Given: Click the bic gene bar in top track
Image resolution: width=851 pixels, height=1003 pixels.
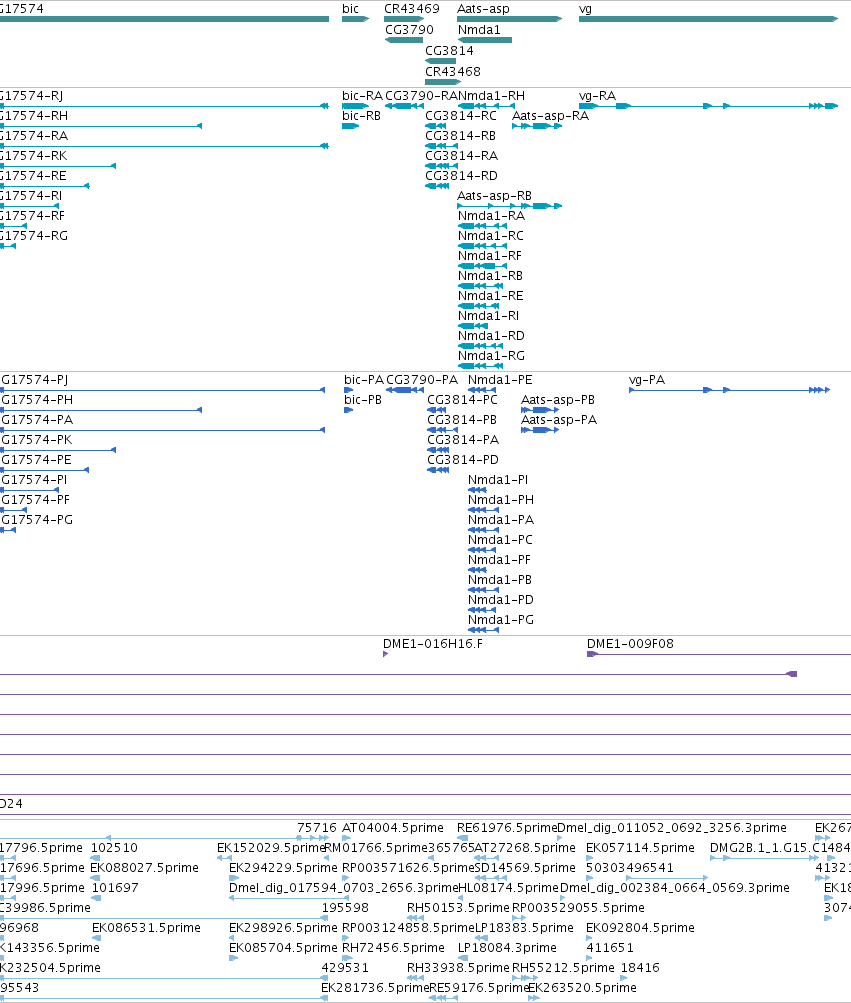Looking at the screenshot, I should tap(355, 19).
